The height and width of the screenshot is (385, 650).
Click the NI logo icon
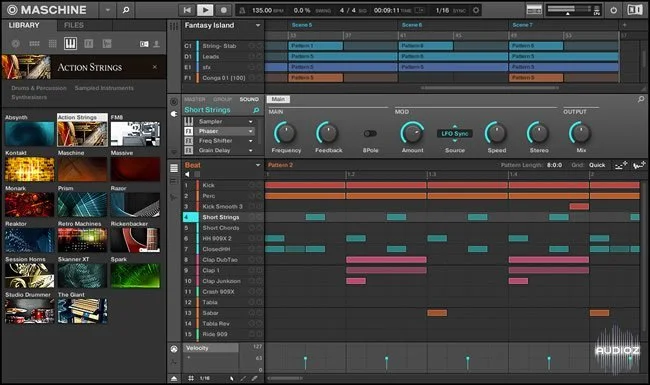coord(634,10)
